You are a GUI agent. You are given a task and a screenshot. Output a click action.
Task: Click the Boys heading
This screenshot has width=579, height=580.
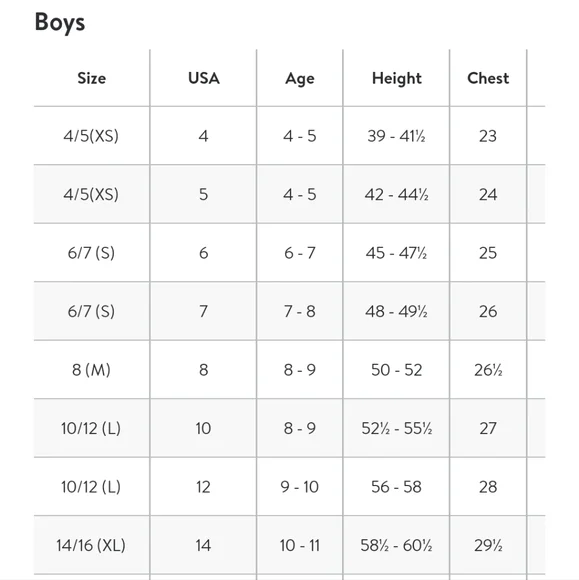pos(60,23)
